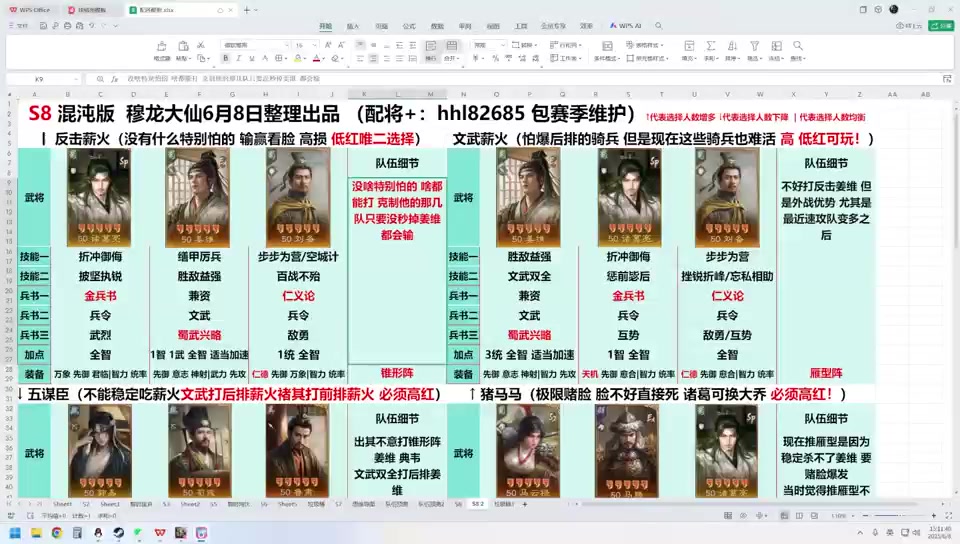Viewport: 960px width, 544px height.
Task: Click the Paste clipboard icon
Action: pos(182,46)
